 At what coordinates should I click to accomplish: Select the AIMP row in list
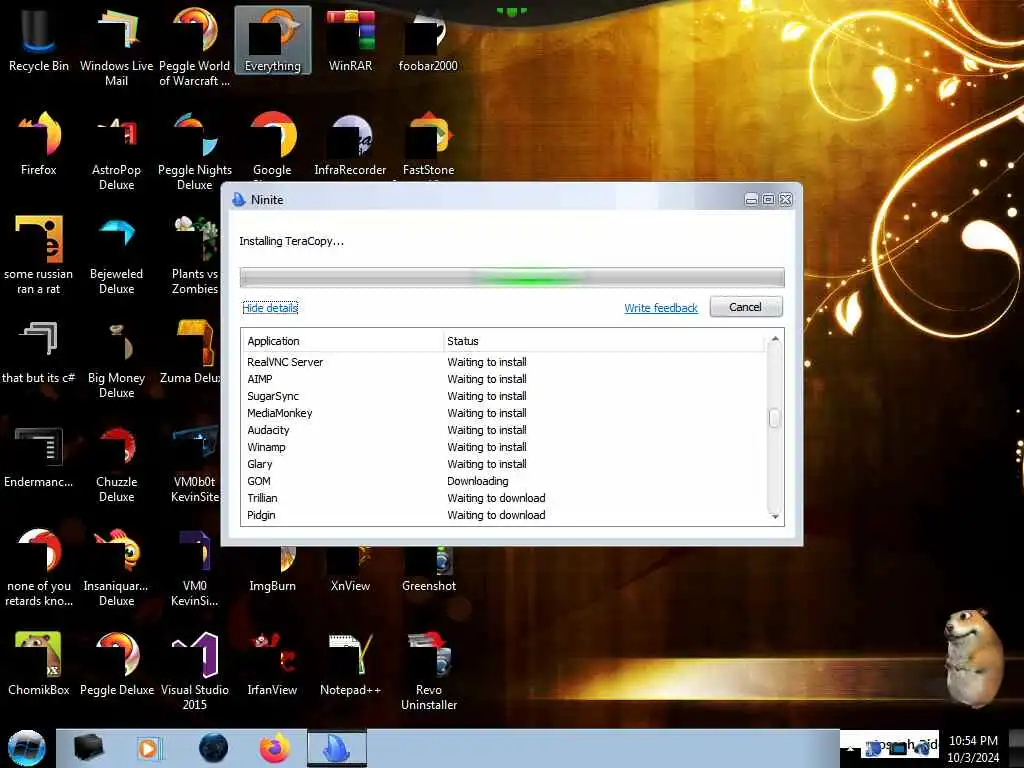pyautogui.click(x=505, y=379)
